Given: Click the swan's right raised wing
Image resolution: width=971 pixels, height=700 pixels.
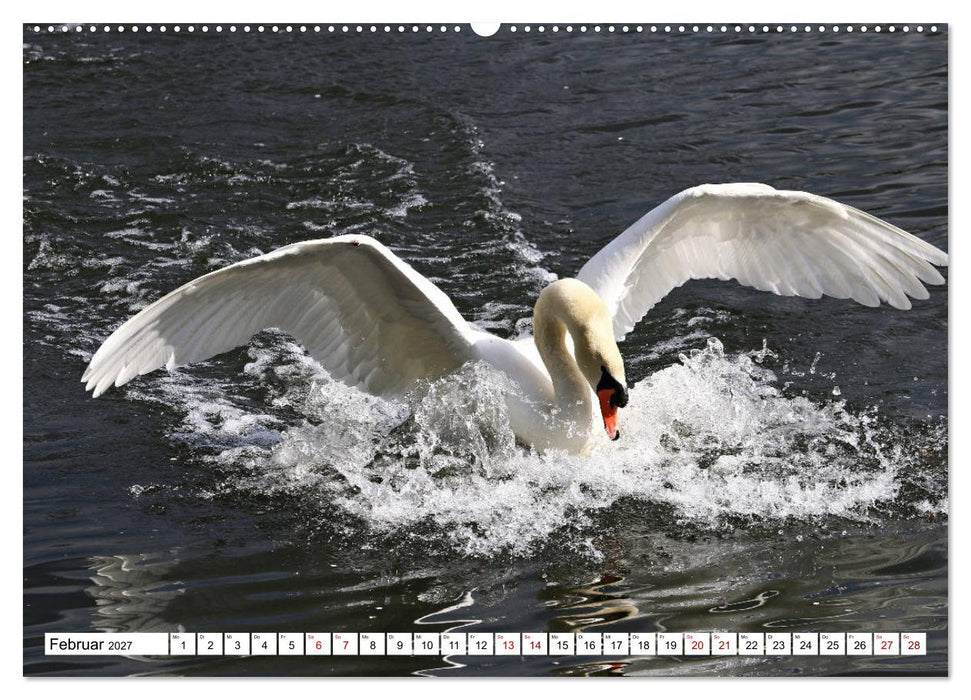Looking at the screenshot, I should (762, 248).
